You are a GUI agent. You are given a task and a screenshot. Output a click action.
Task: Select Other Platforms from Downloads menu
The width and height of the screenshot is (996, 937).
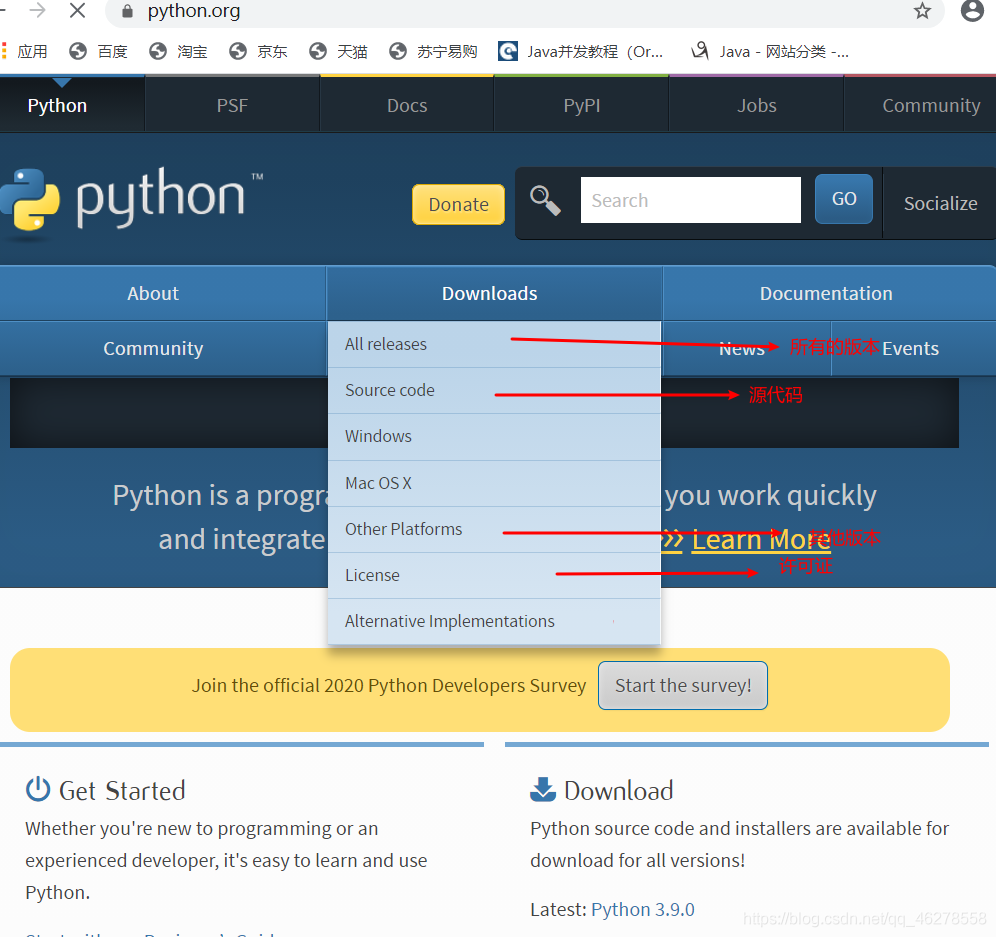(x=494, y=529)
